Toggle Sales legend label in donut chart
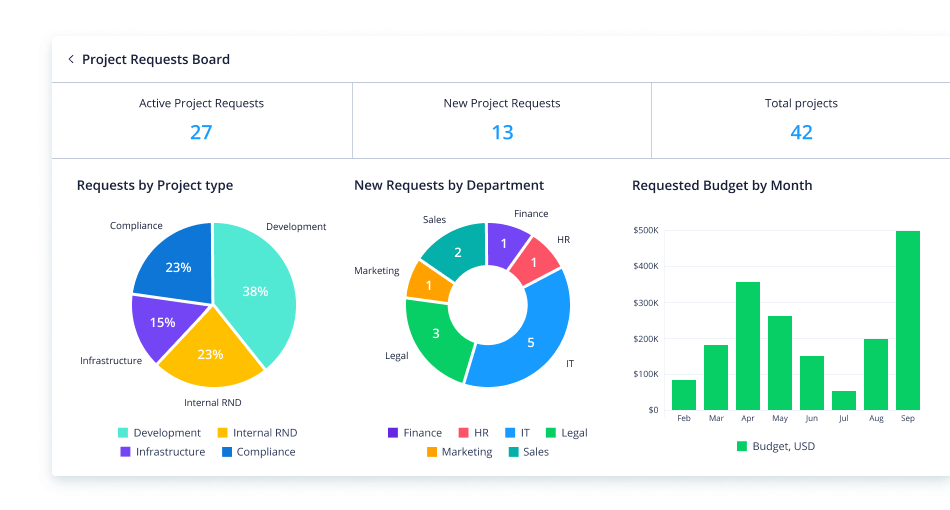Image resolution: width=950 pixels, height=510 pixels. tap(536, 452)
